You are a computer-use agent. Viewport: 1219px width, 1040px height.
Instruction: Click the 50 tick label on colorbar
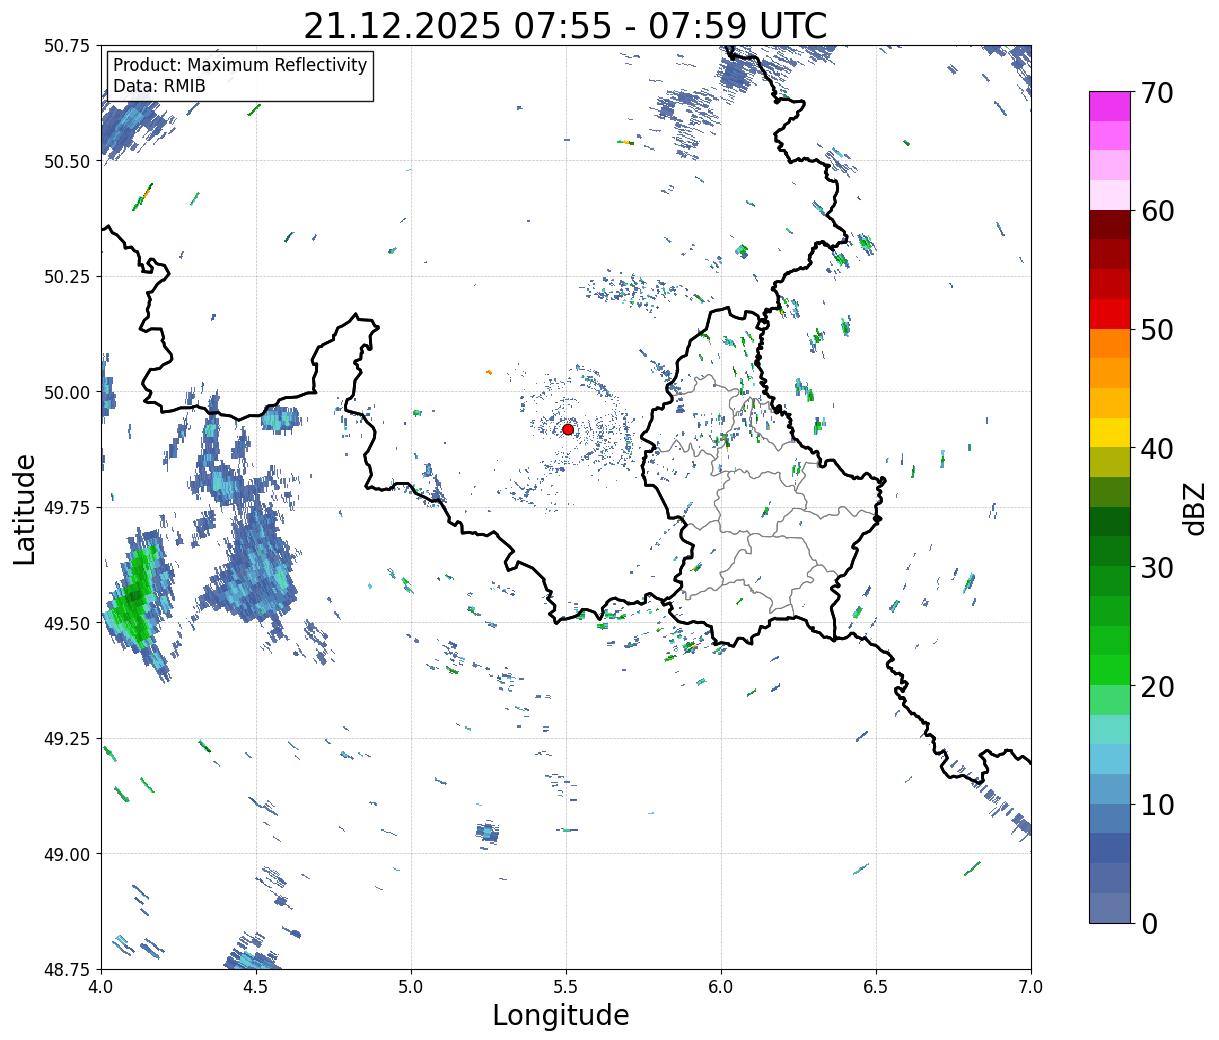pos(1156,330)
